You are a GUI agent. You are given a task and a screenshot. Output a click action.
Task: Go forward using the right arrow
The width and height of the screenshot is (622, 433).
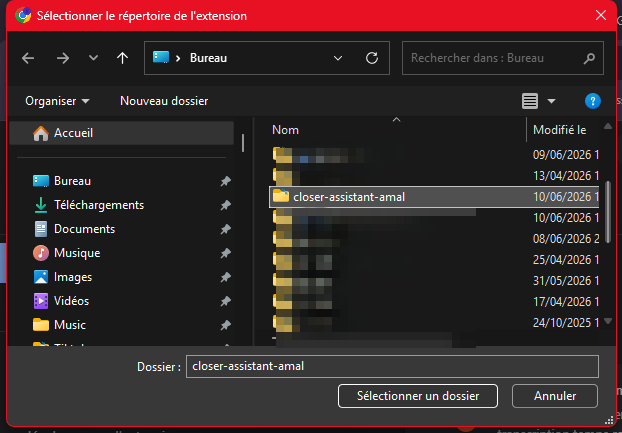coord(63,58)
